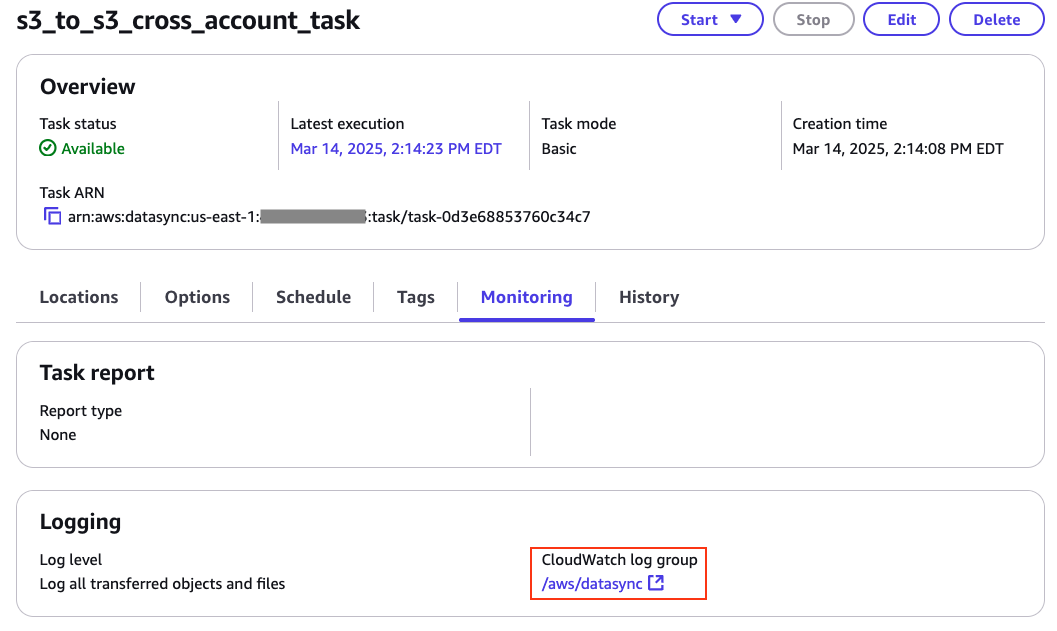
Task: View the Schedule tab
Action: pyautogui.click(x=313, y=297)
